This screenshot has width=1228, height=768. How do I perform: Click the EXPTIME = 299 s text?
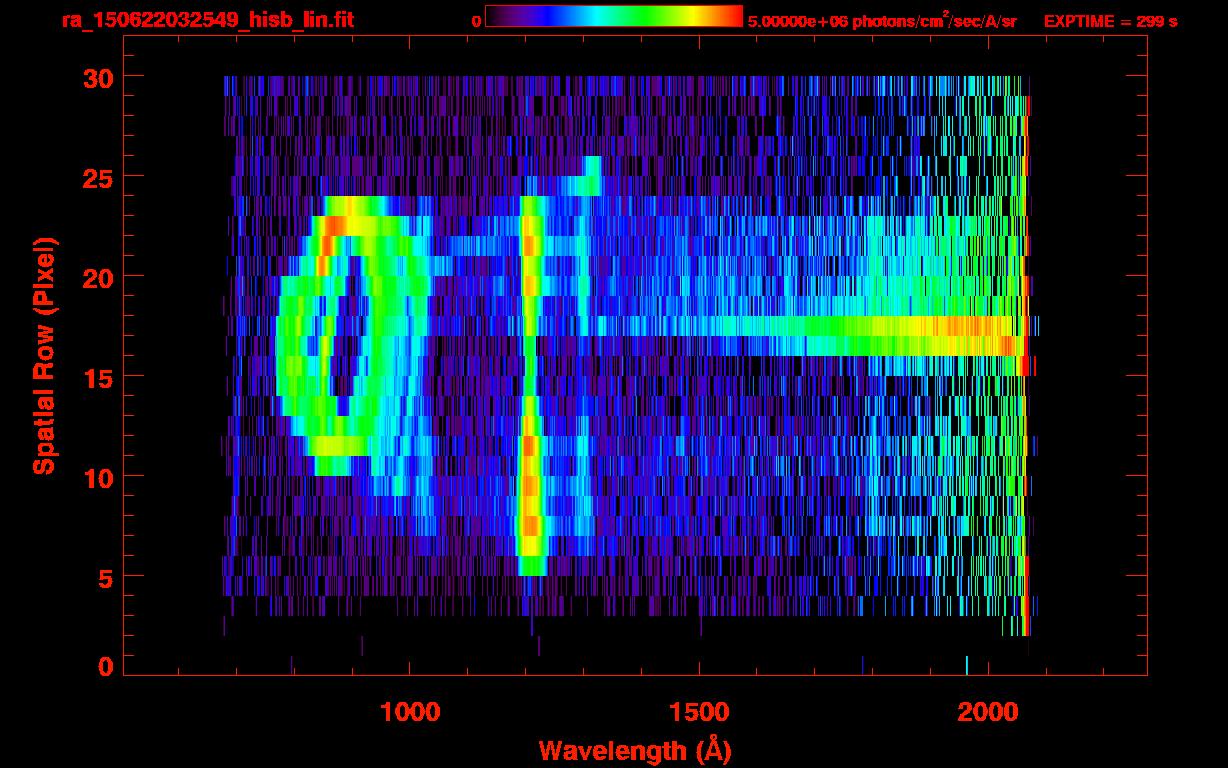pyautogui.click(x=1110, y=21)
